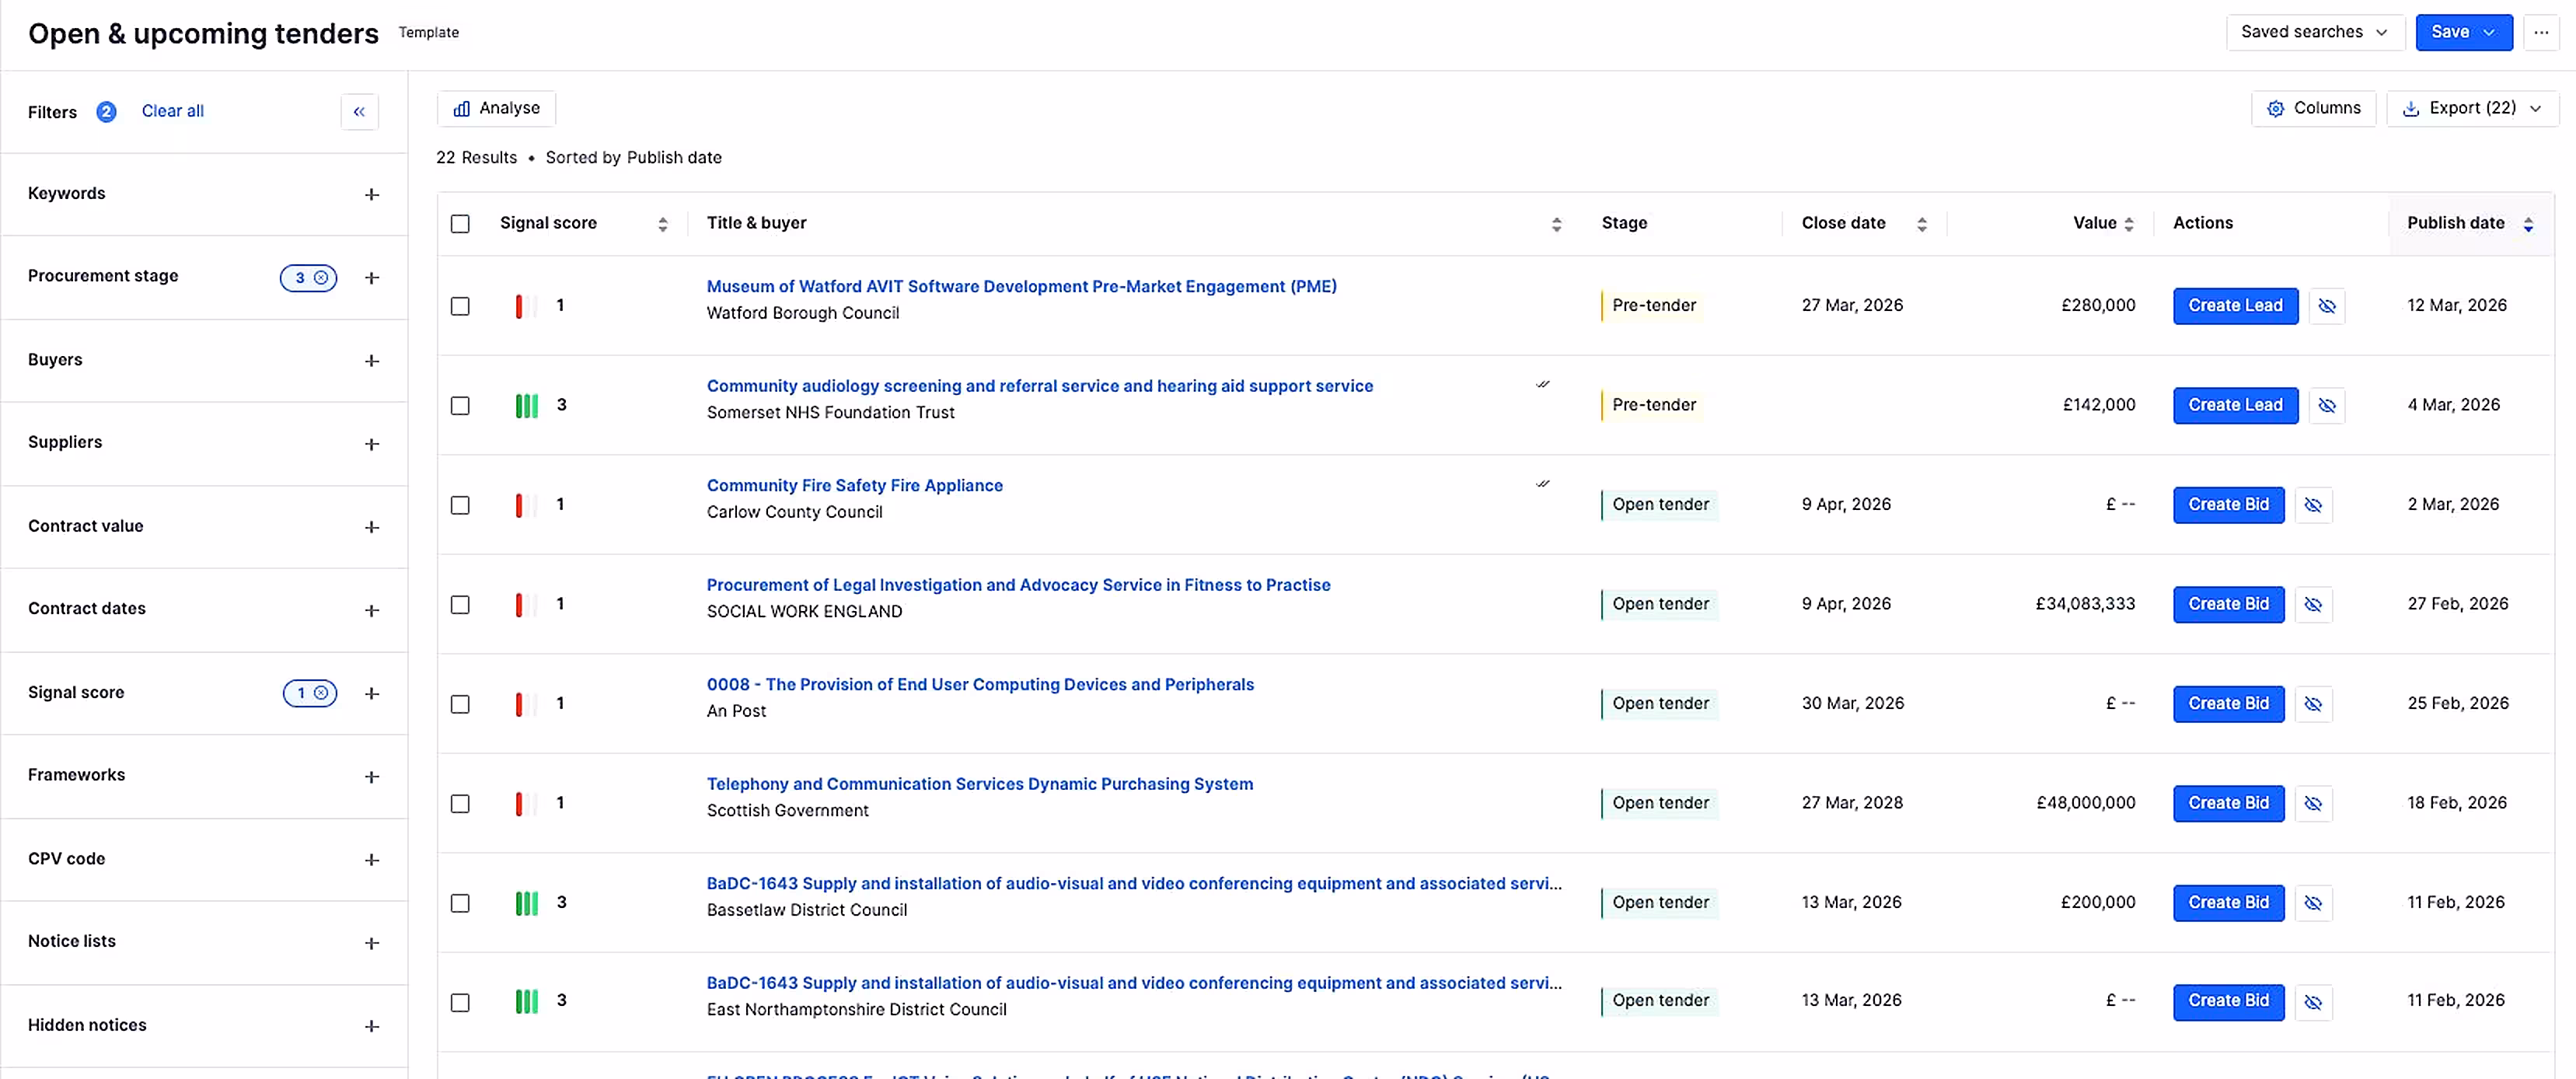
Task: Click the three-dot more options icon
Action: (2541, 32)
